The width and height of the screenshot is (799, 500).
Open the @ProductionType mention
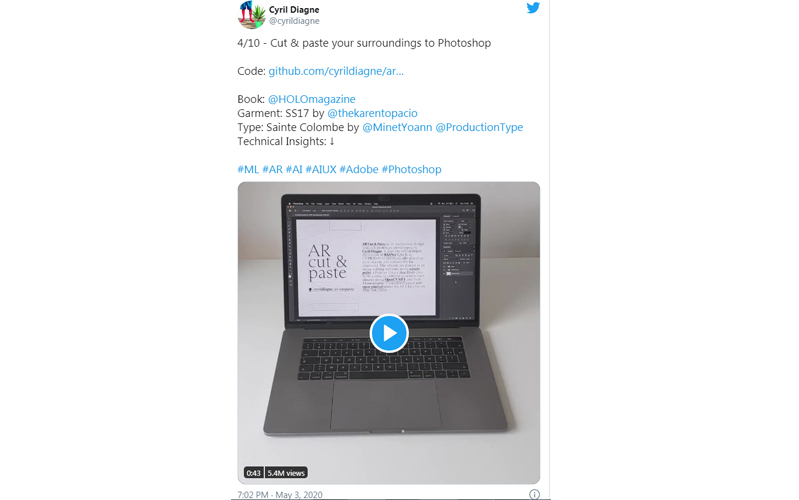pos(479,127)
